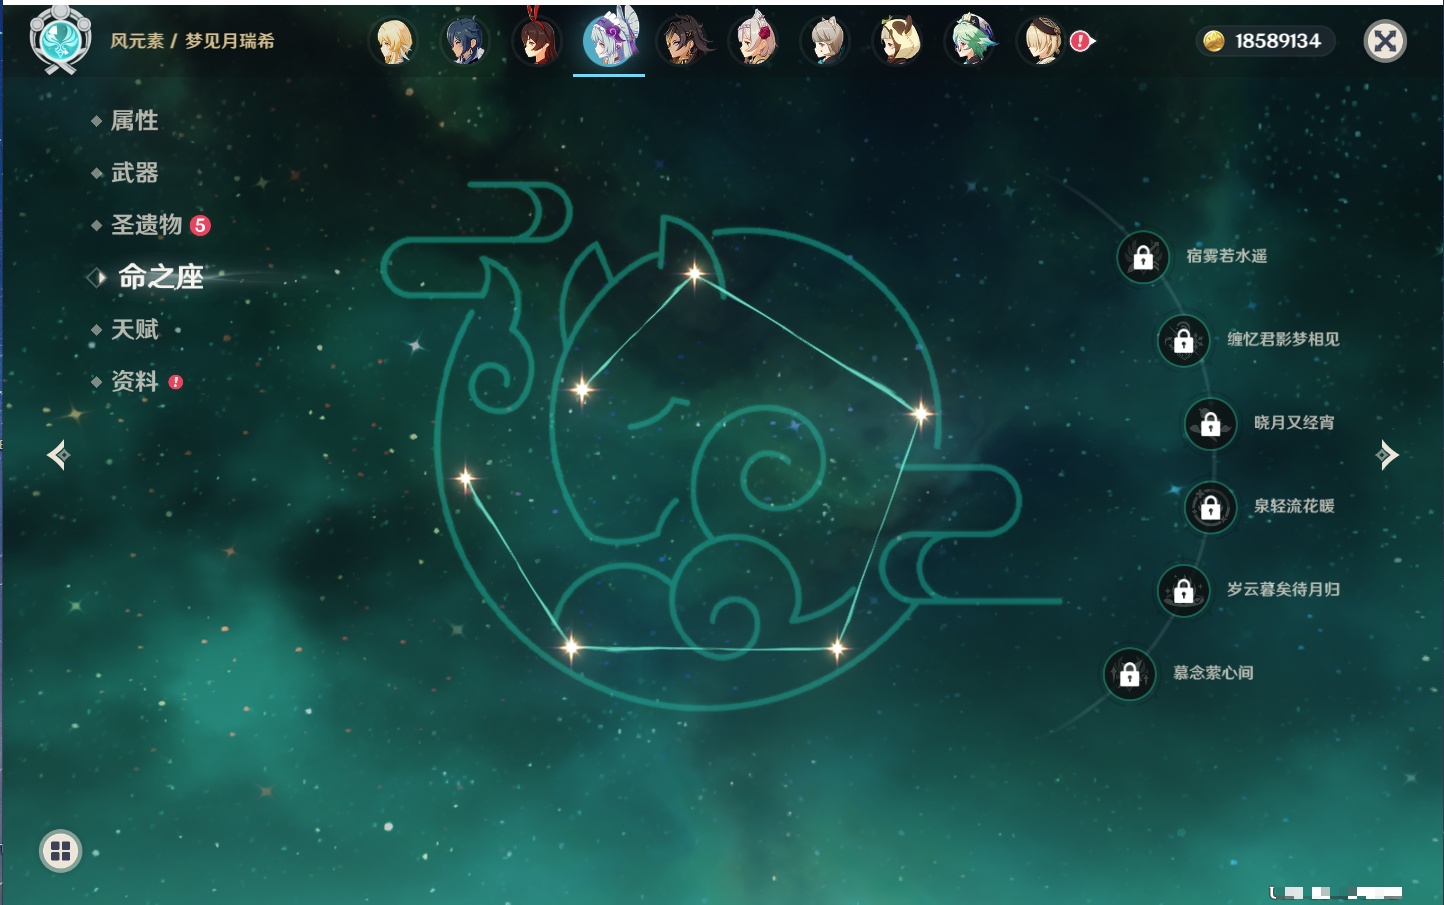Image resolution: width=1444 pixels, height=905 pixels.
Task: Click the leftmost star of the constellation
Action: tap(466, 478)
